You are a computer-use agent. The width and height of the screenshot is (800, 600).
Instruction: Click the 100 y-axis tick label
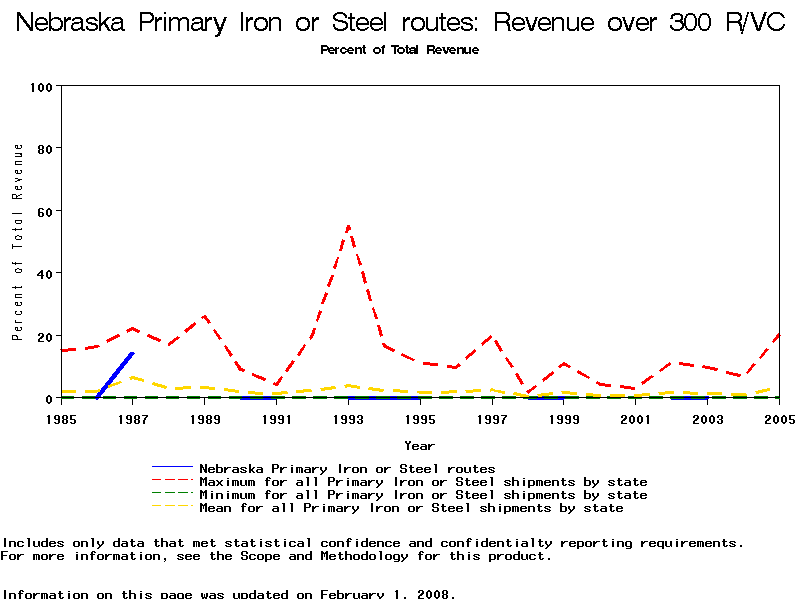pos(41,87)
